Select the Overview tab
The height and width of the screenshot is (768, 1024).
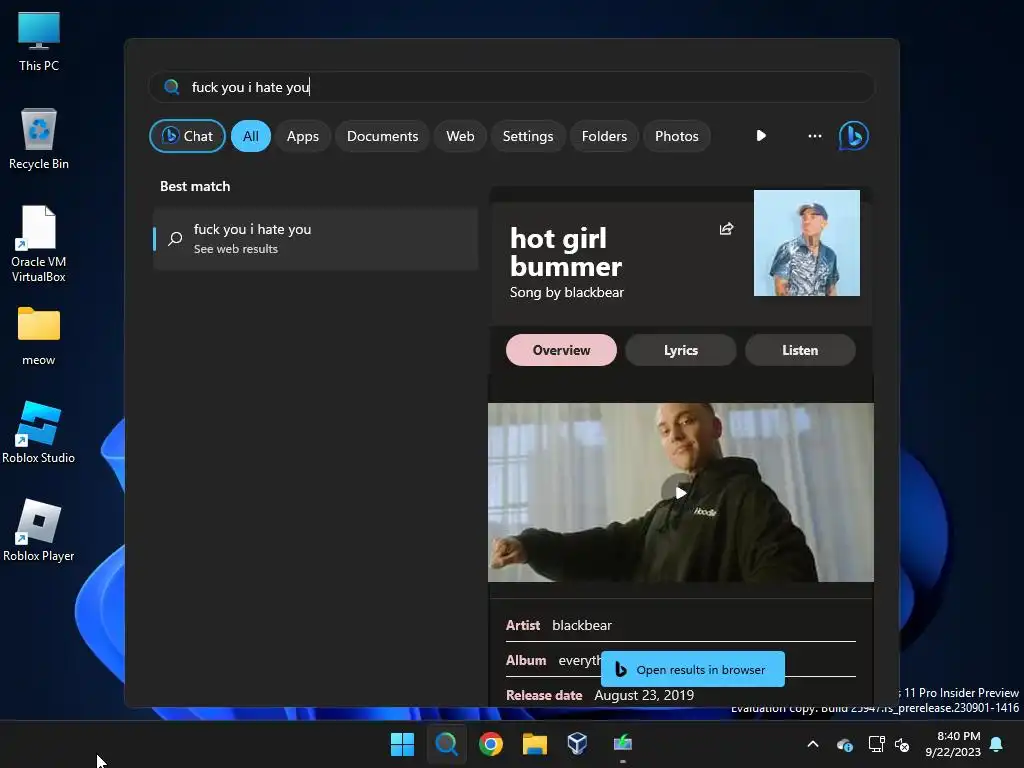561,350
